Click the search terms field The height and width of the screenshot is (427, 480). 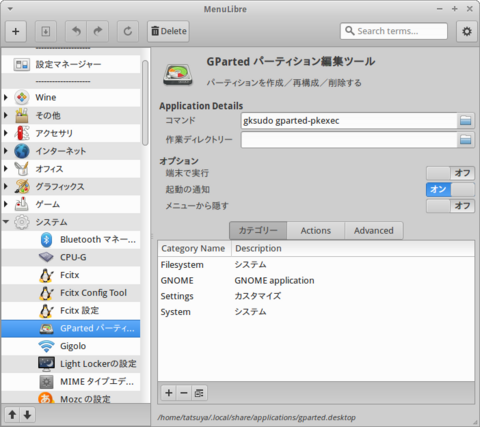tap(394, 31)
